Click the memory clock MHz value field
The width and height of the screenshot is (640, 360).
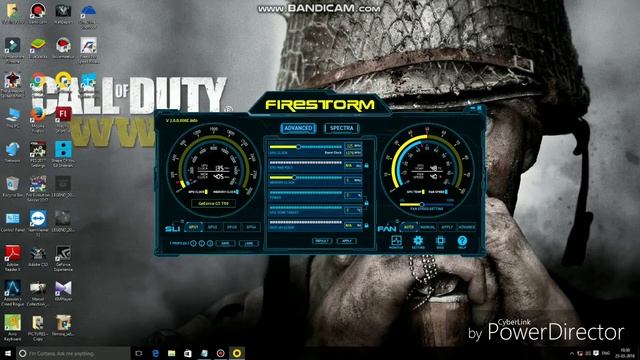point(353,180)
